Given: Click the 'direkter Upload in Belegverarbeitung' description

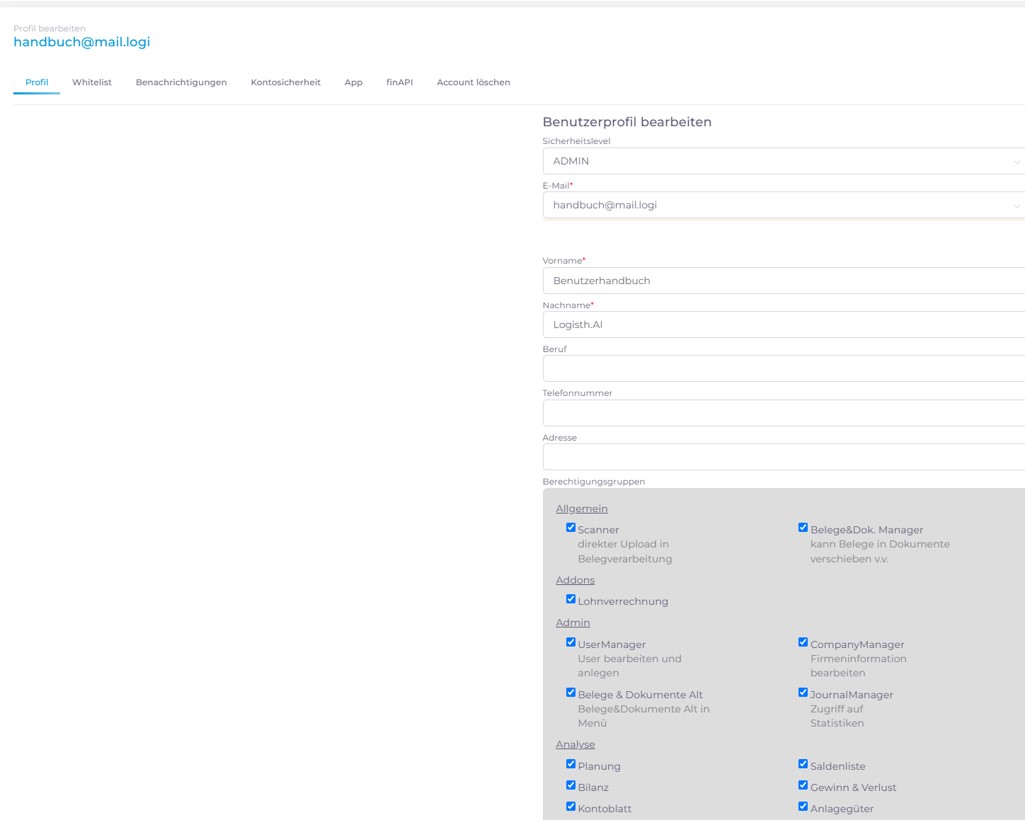Looking at the screenshot, I should coord(625,552).
